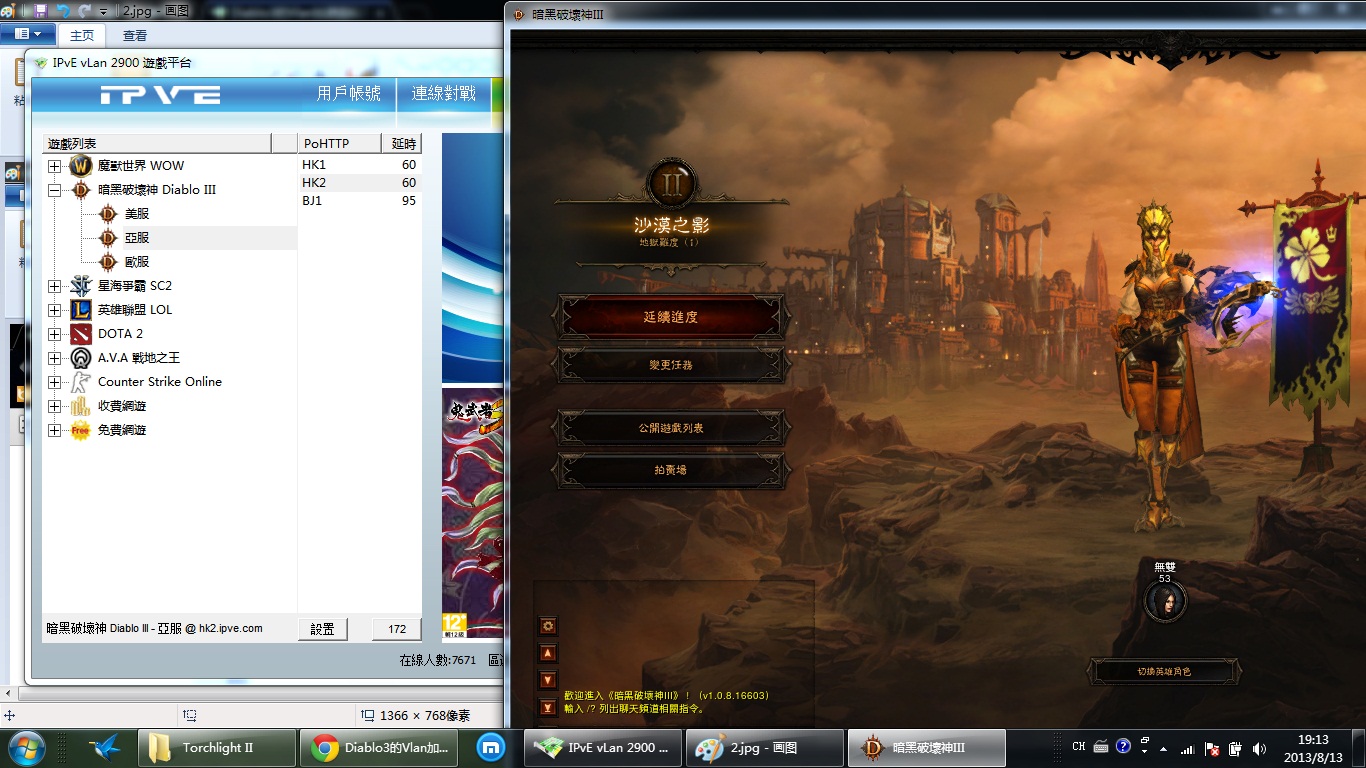Click the Diablo III icon in the game list
The height and width of the screenshot is (768, 1366).
(x=81, y=190)
